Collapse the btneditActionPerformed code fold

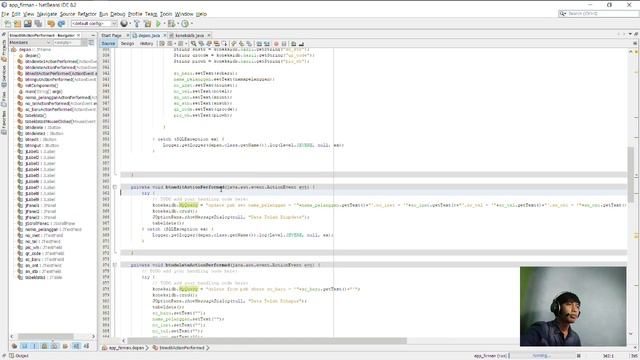(115, 187)
